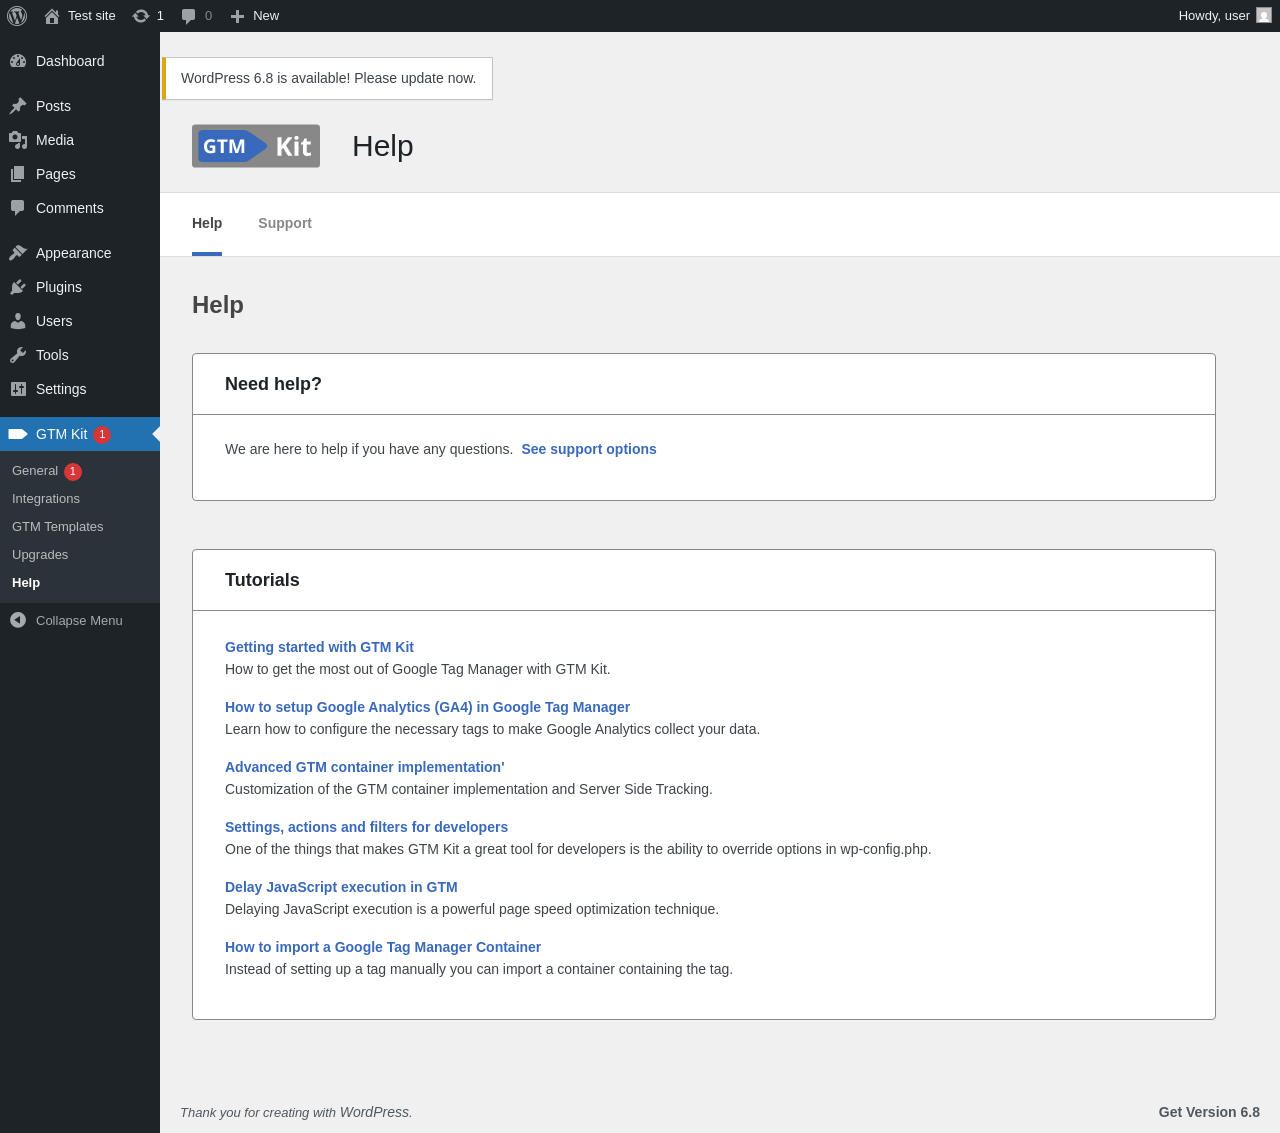Click the GTM Kit red badge count
The image size is (1280, 1133).
coord(102,435)
